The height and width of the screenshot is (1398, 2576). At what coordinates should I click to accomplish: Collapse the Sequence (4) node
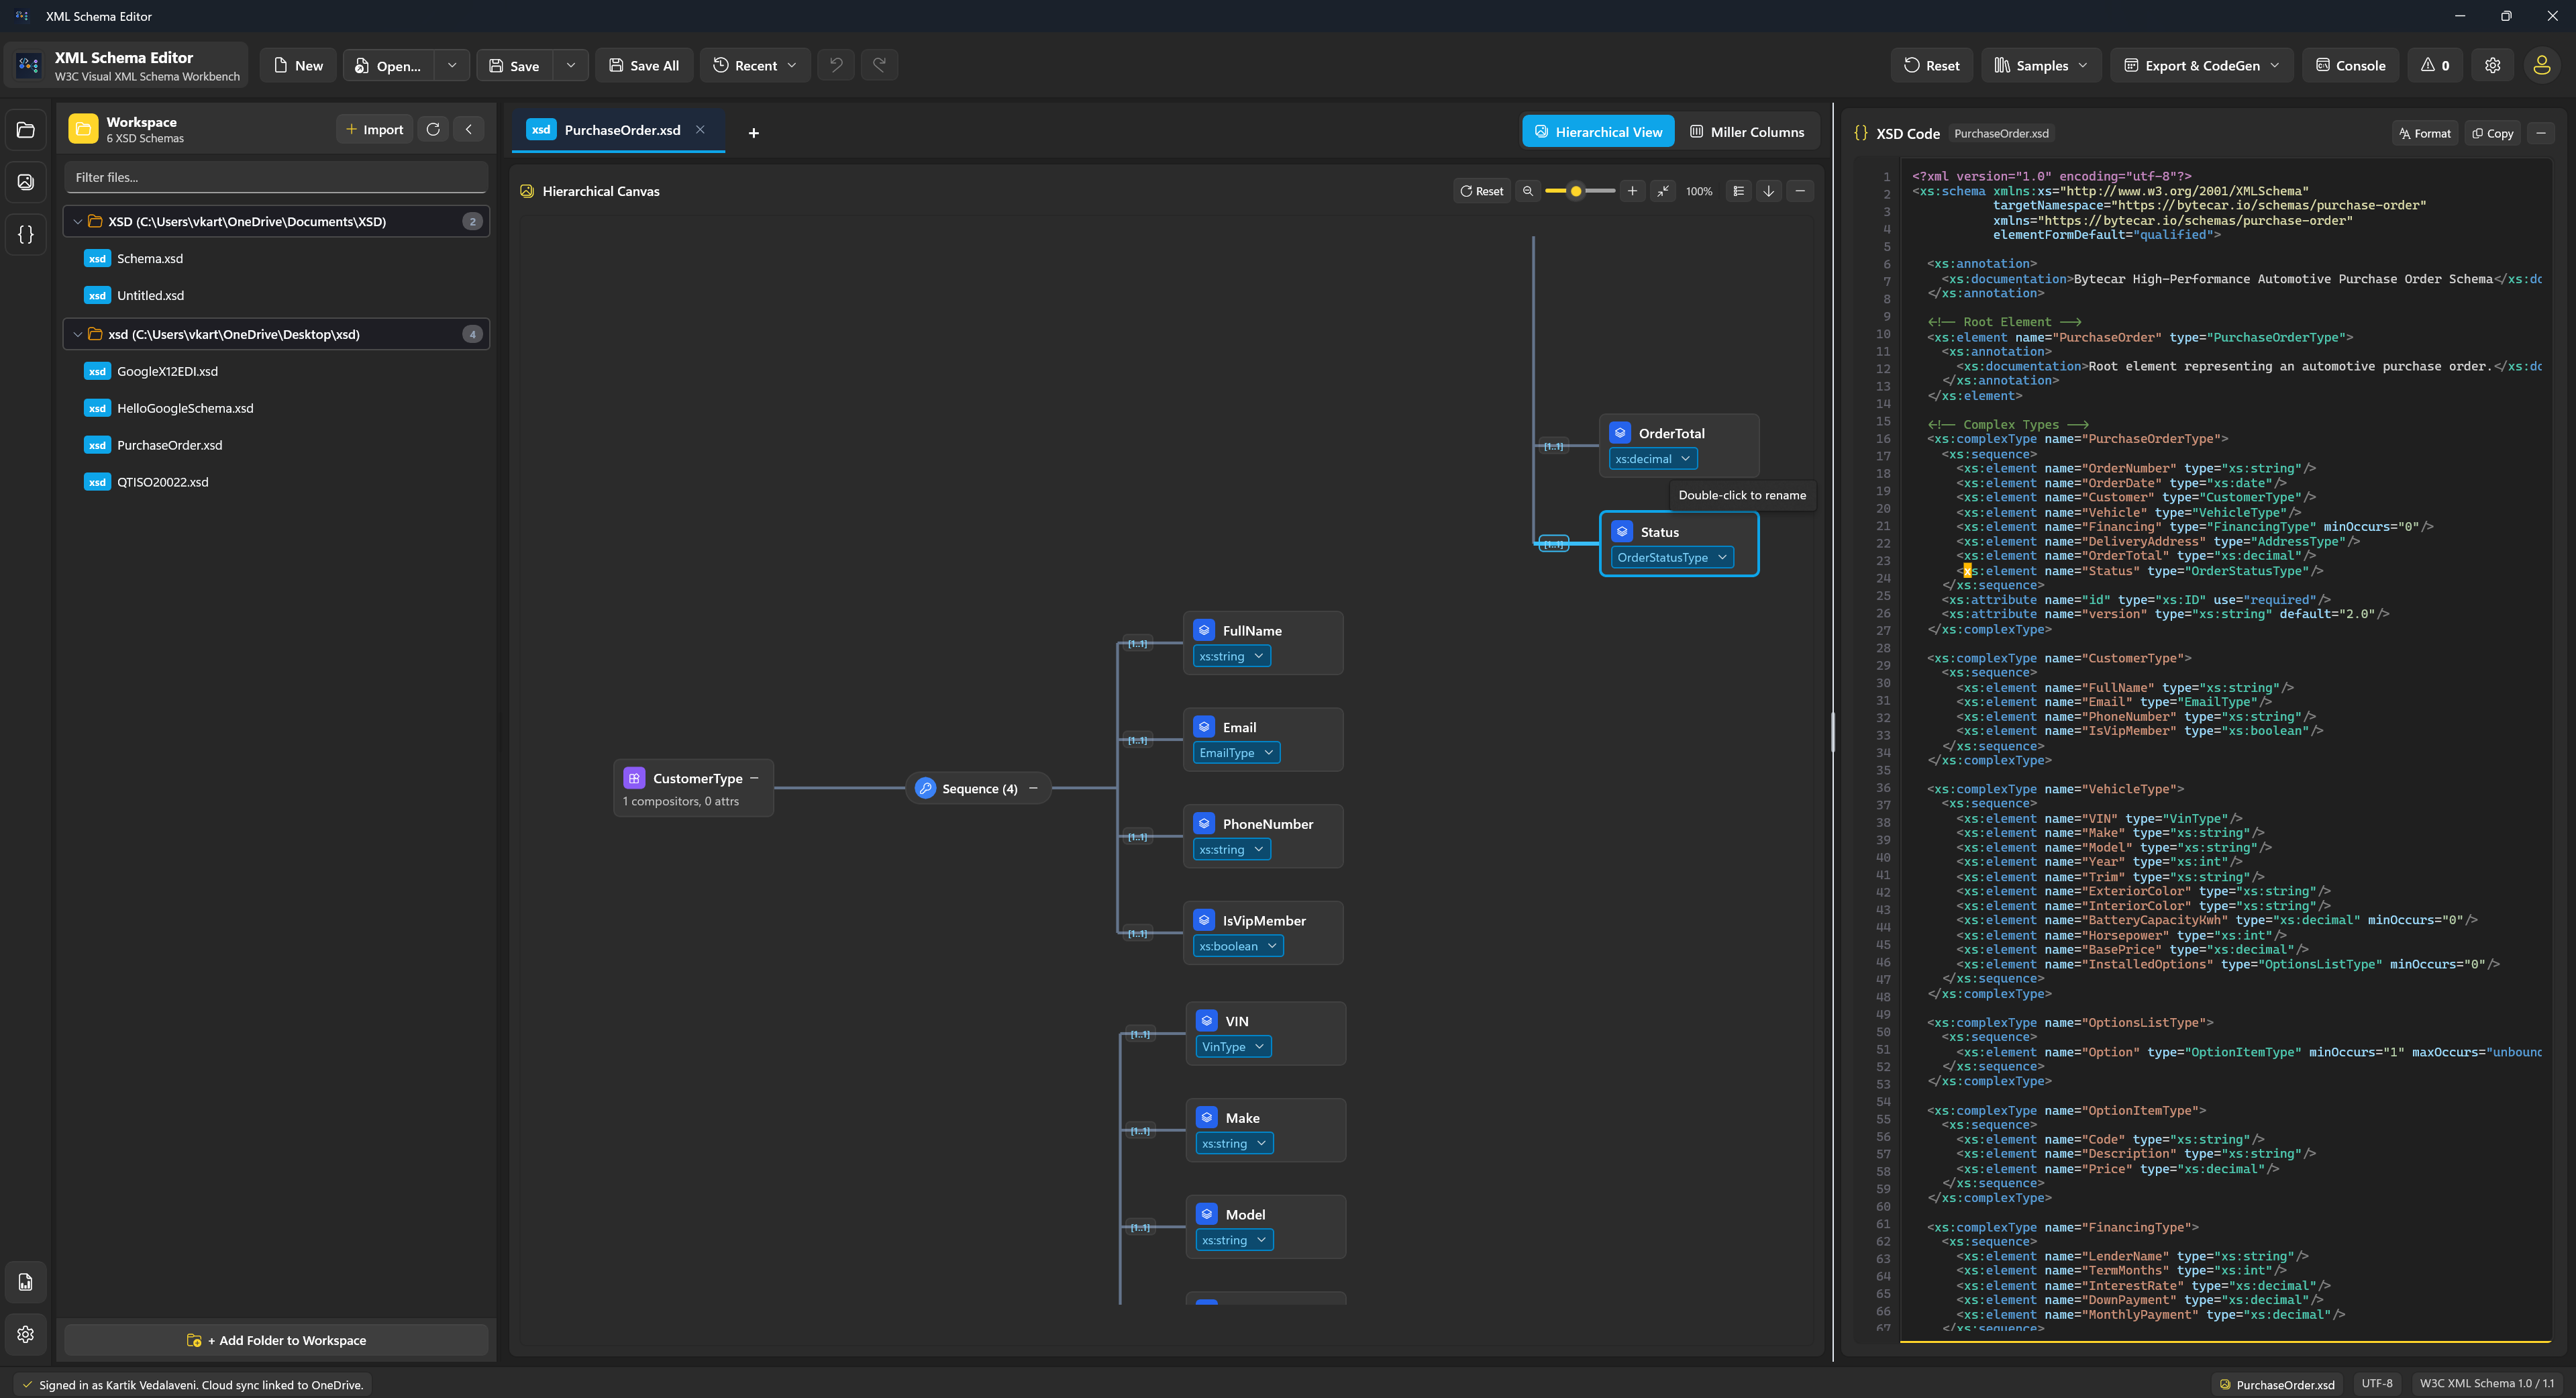[1033, 788]
